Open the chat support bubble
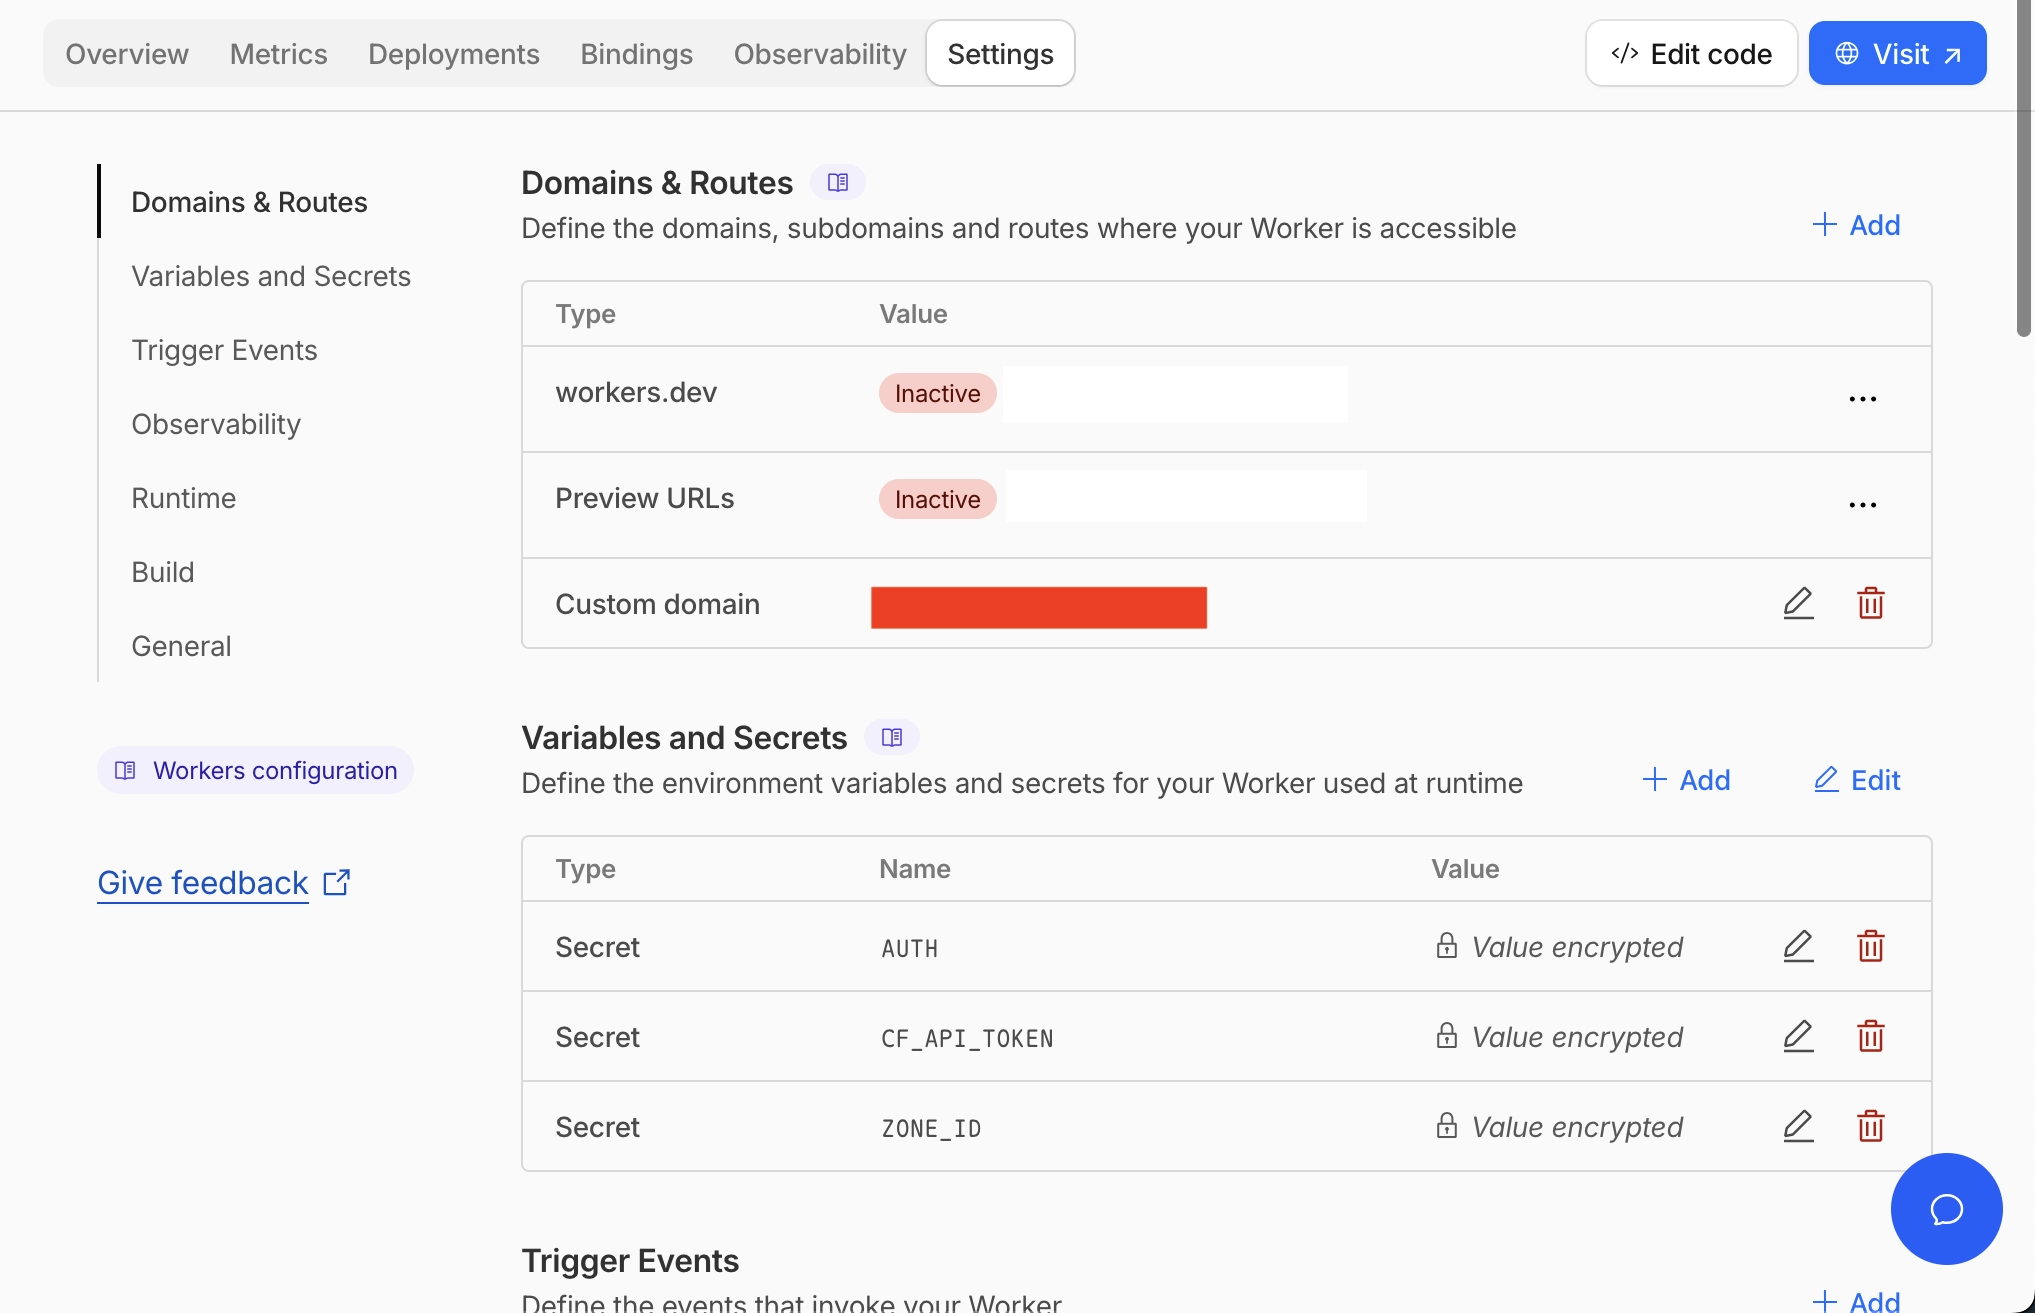 (x=1945, y=1208)
